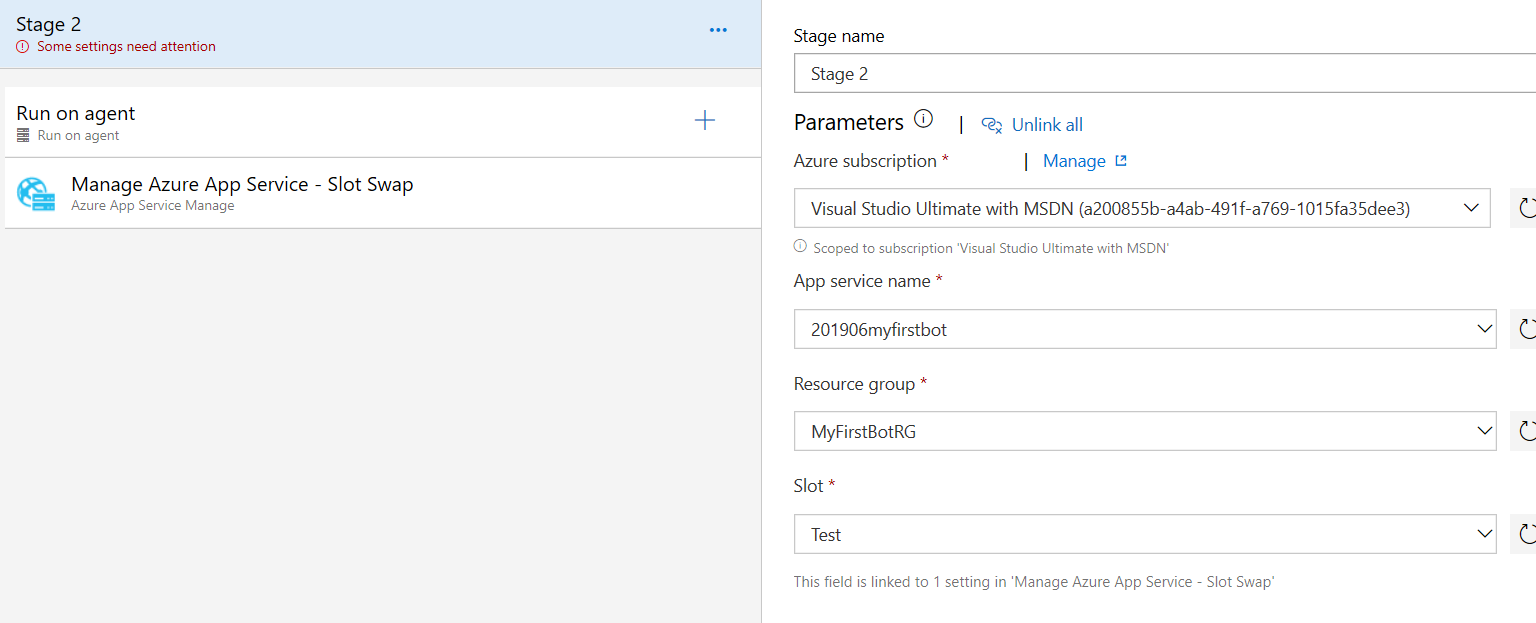Click the Azure App Service Manage icon
This screenshot has height=623, width=1536.
click(x=36, y=193)
